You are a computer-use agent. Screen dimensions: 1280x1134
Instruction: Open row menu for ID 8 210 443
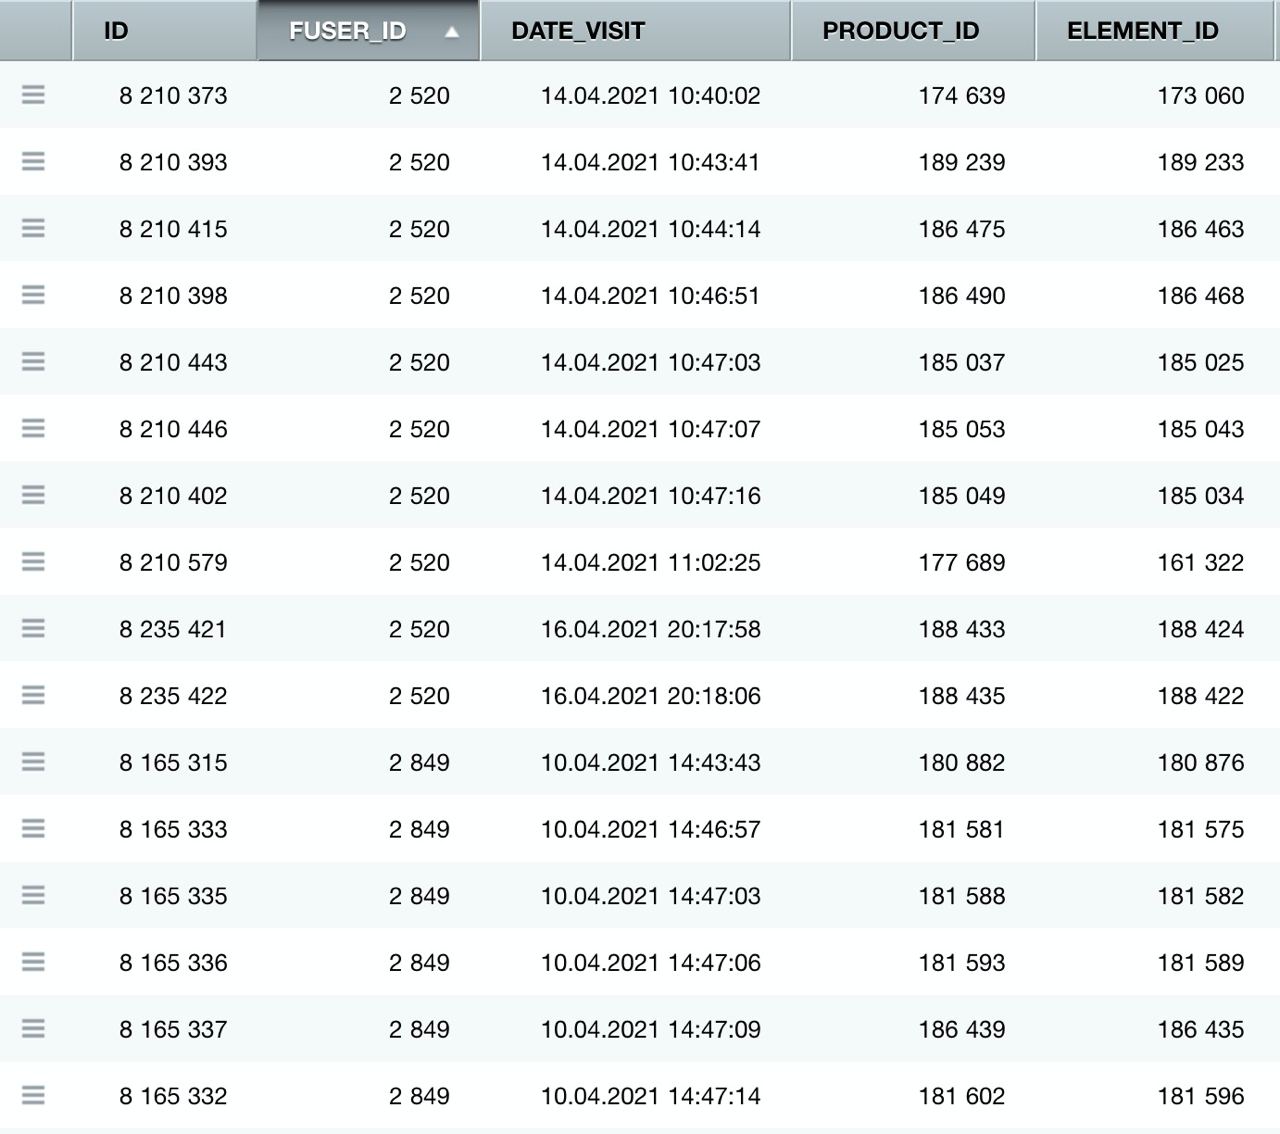tap(33, 362)
